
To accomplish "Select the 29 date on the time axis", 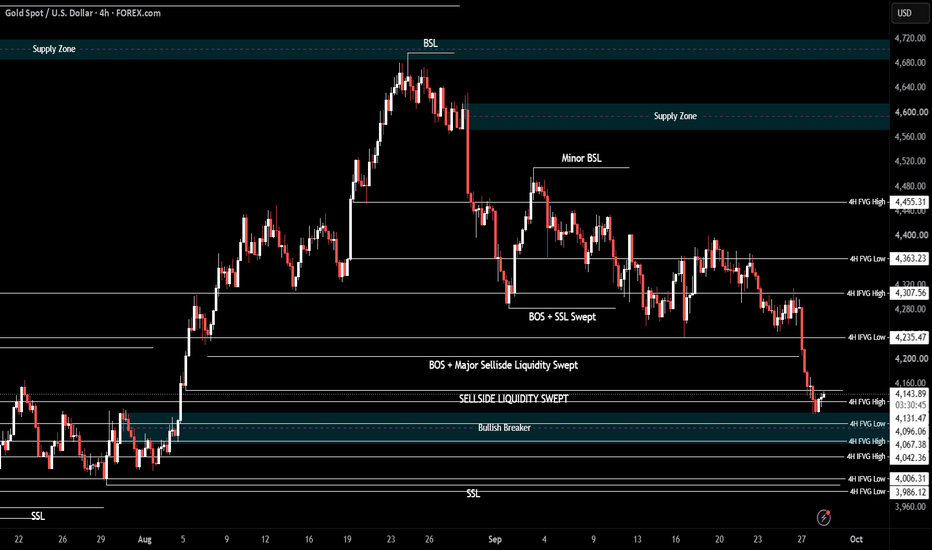I will [x=100, y=539].
